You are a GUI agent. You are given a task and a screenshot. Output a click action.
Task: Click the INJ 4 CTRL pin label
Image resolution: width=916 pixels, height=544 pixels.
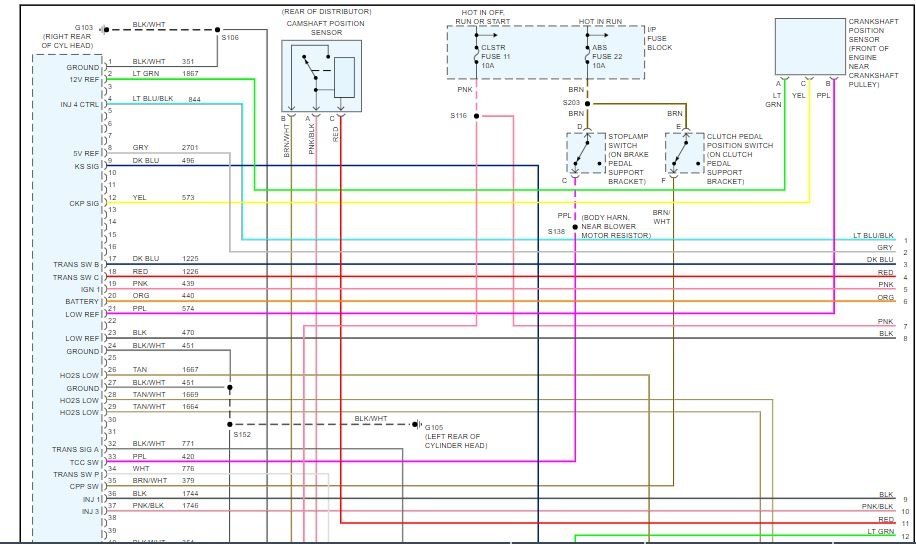click(x=79, y=105)
